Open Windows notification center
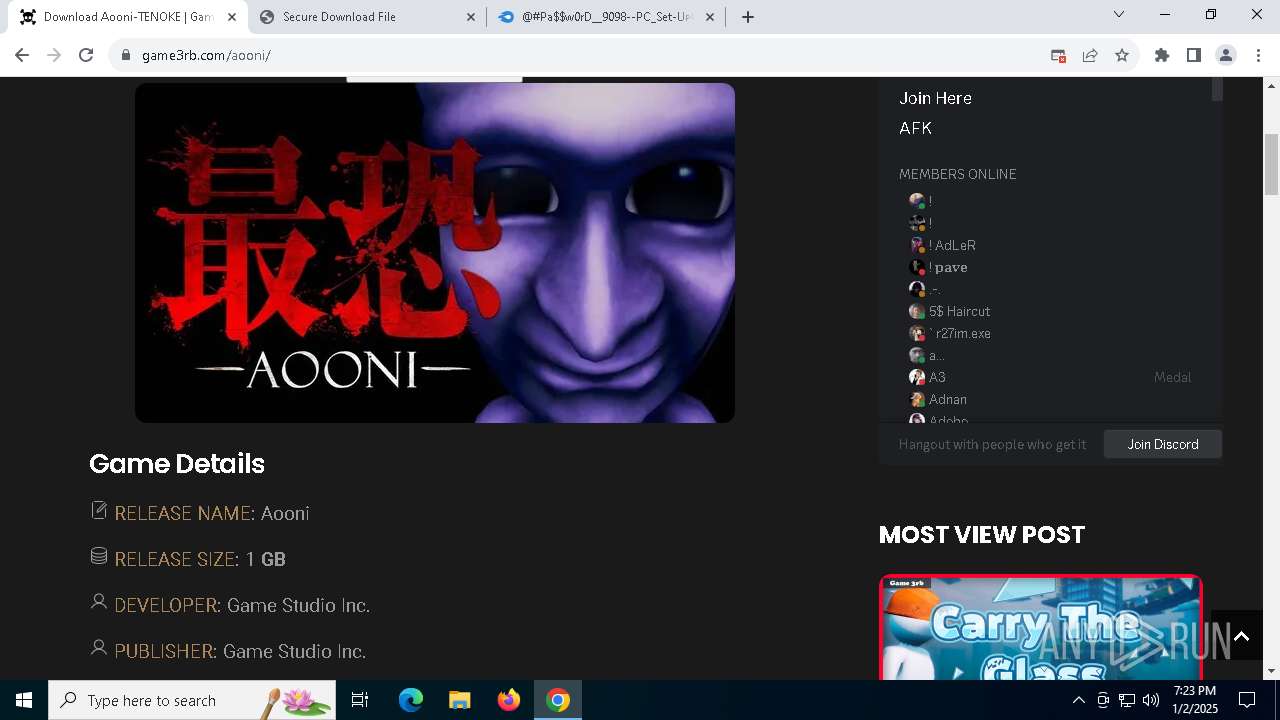This screenshot has height=720, width=1280. click(1247, 700)
